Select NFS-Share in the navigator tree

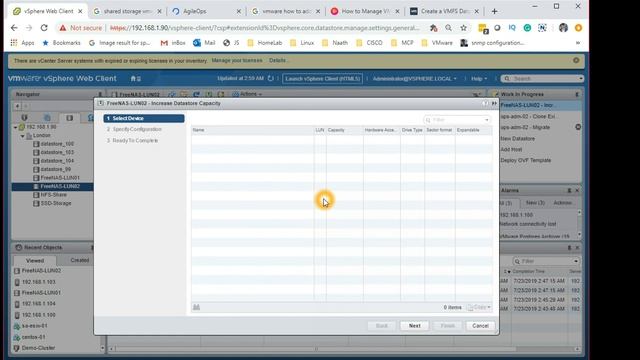(53, 195)
